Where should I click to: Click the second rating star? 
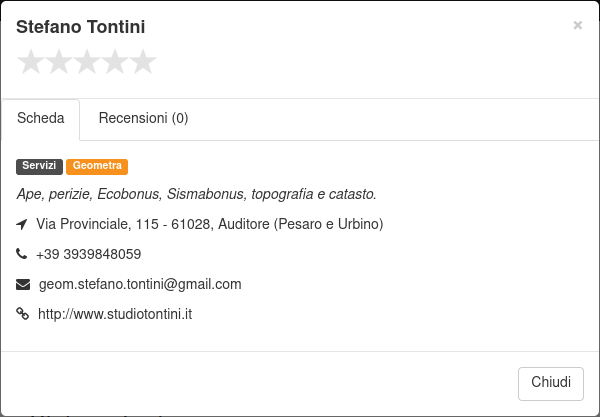click(59, 62)
